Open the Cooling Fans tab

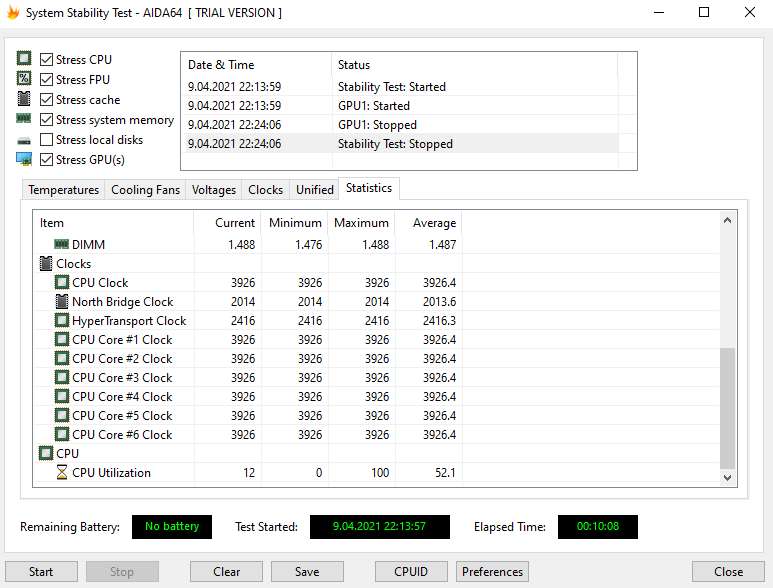click(x=145, y=190)
